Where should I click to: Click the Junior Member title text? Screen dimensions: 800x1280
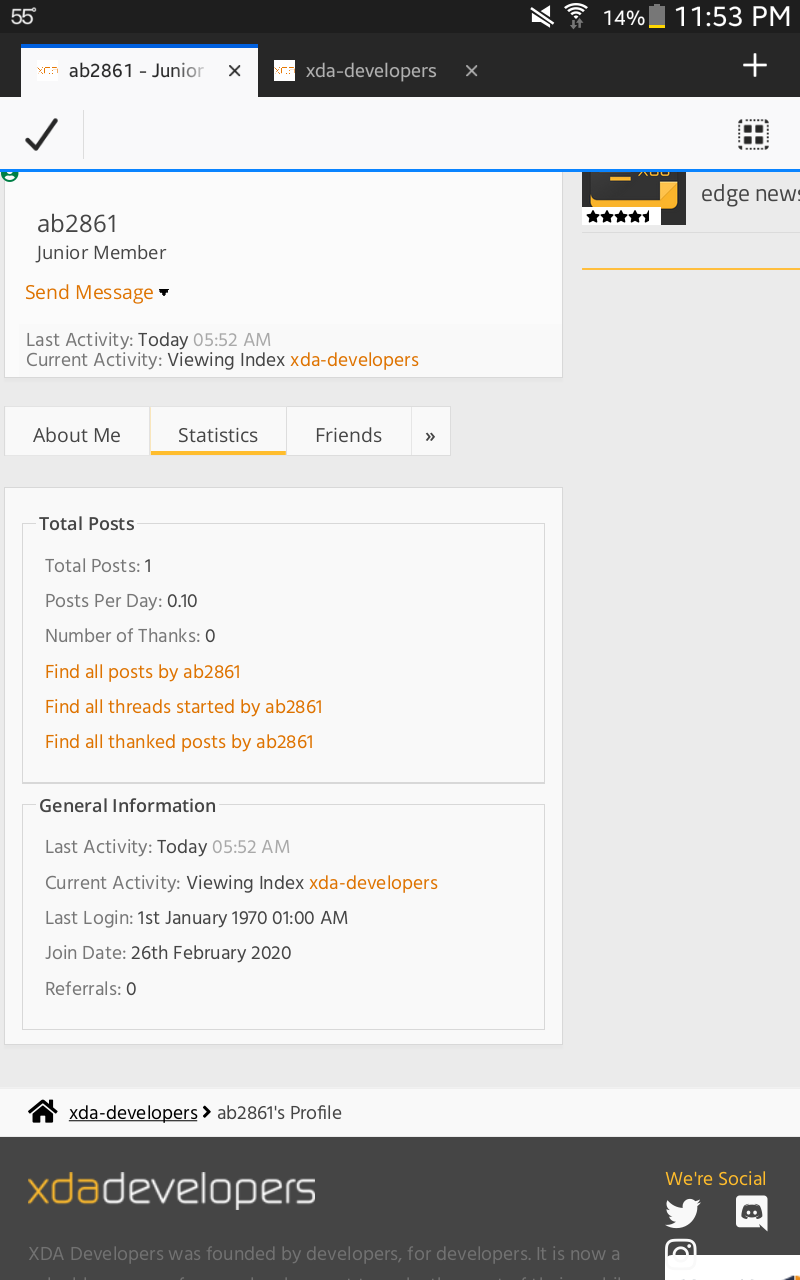click(x=101, y=253)
